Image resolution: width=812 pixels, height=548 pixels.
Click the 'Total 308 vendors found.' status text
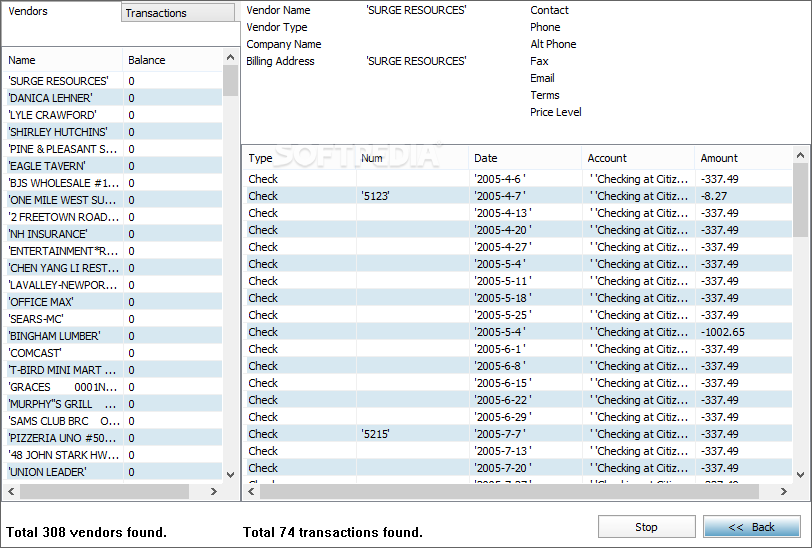[x=86, y=532]
